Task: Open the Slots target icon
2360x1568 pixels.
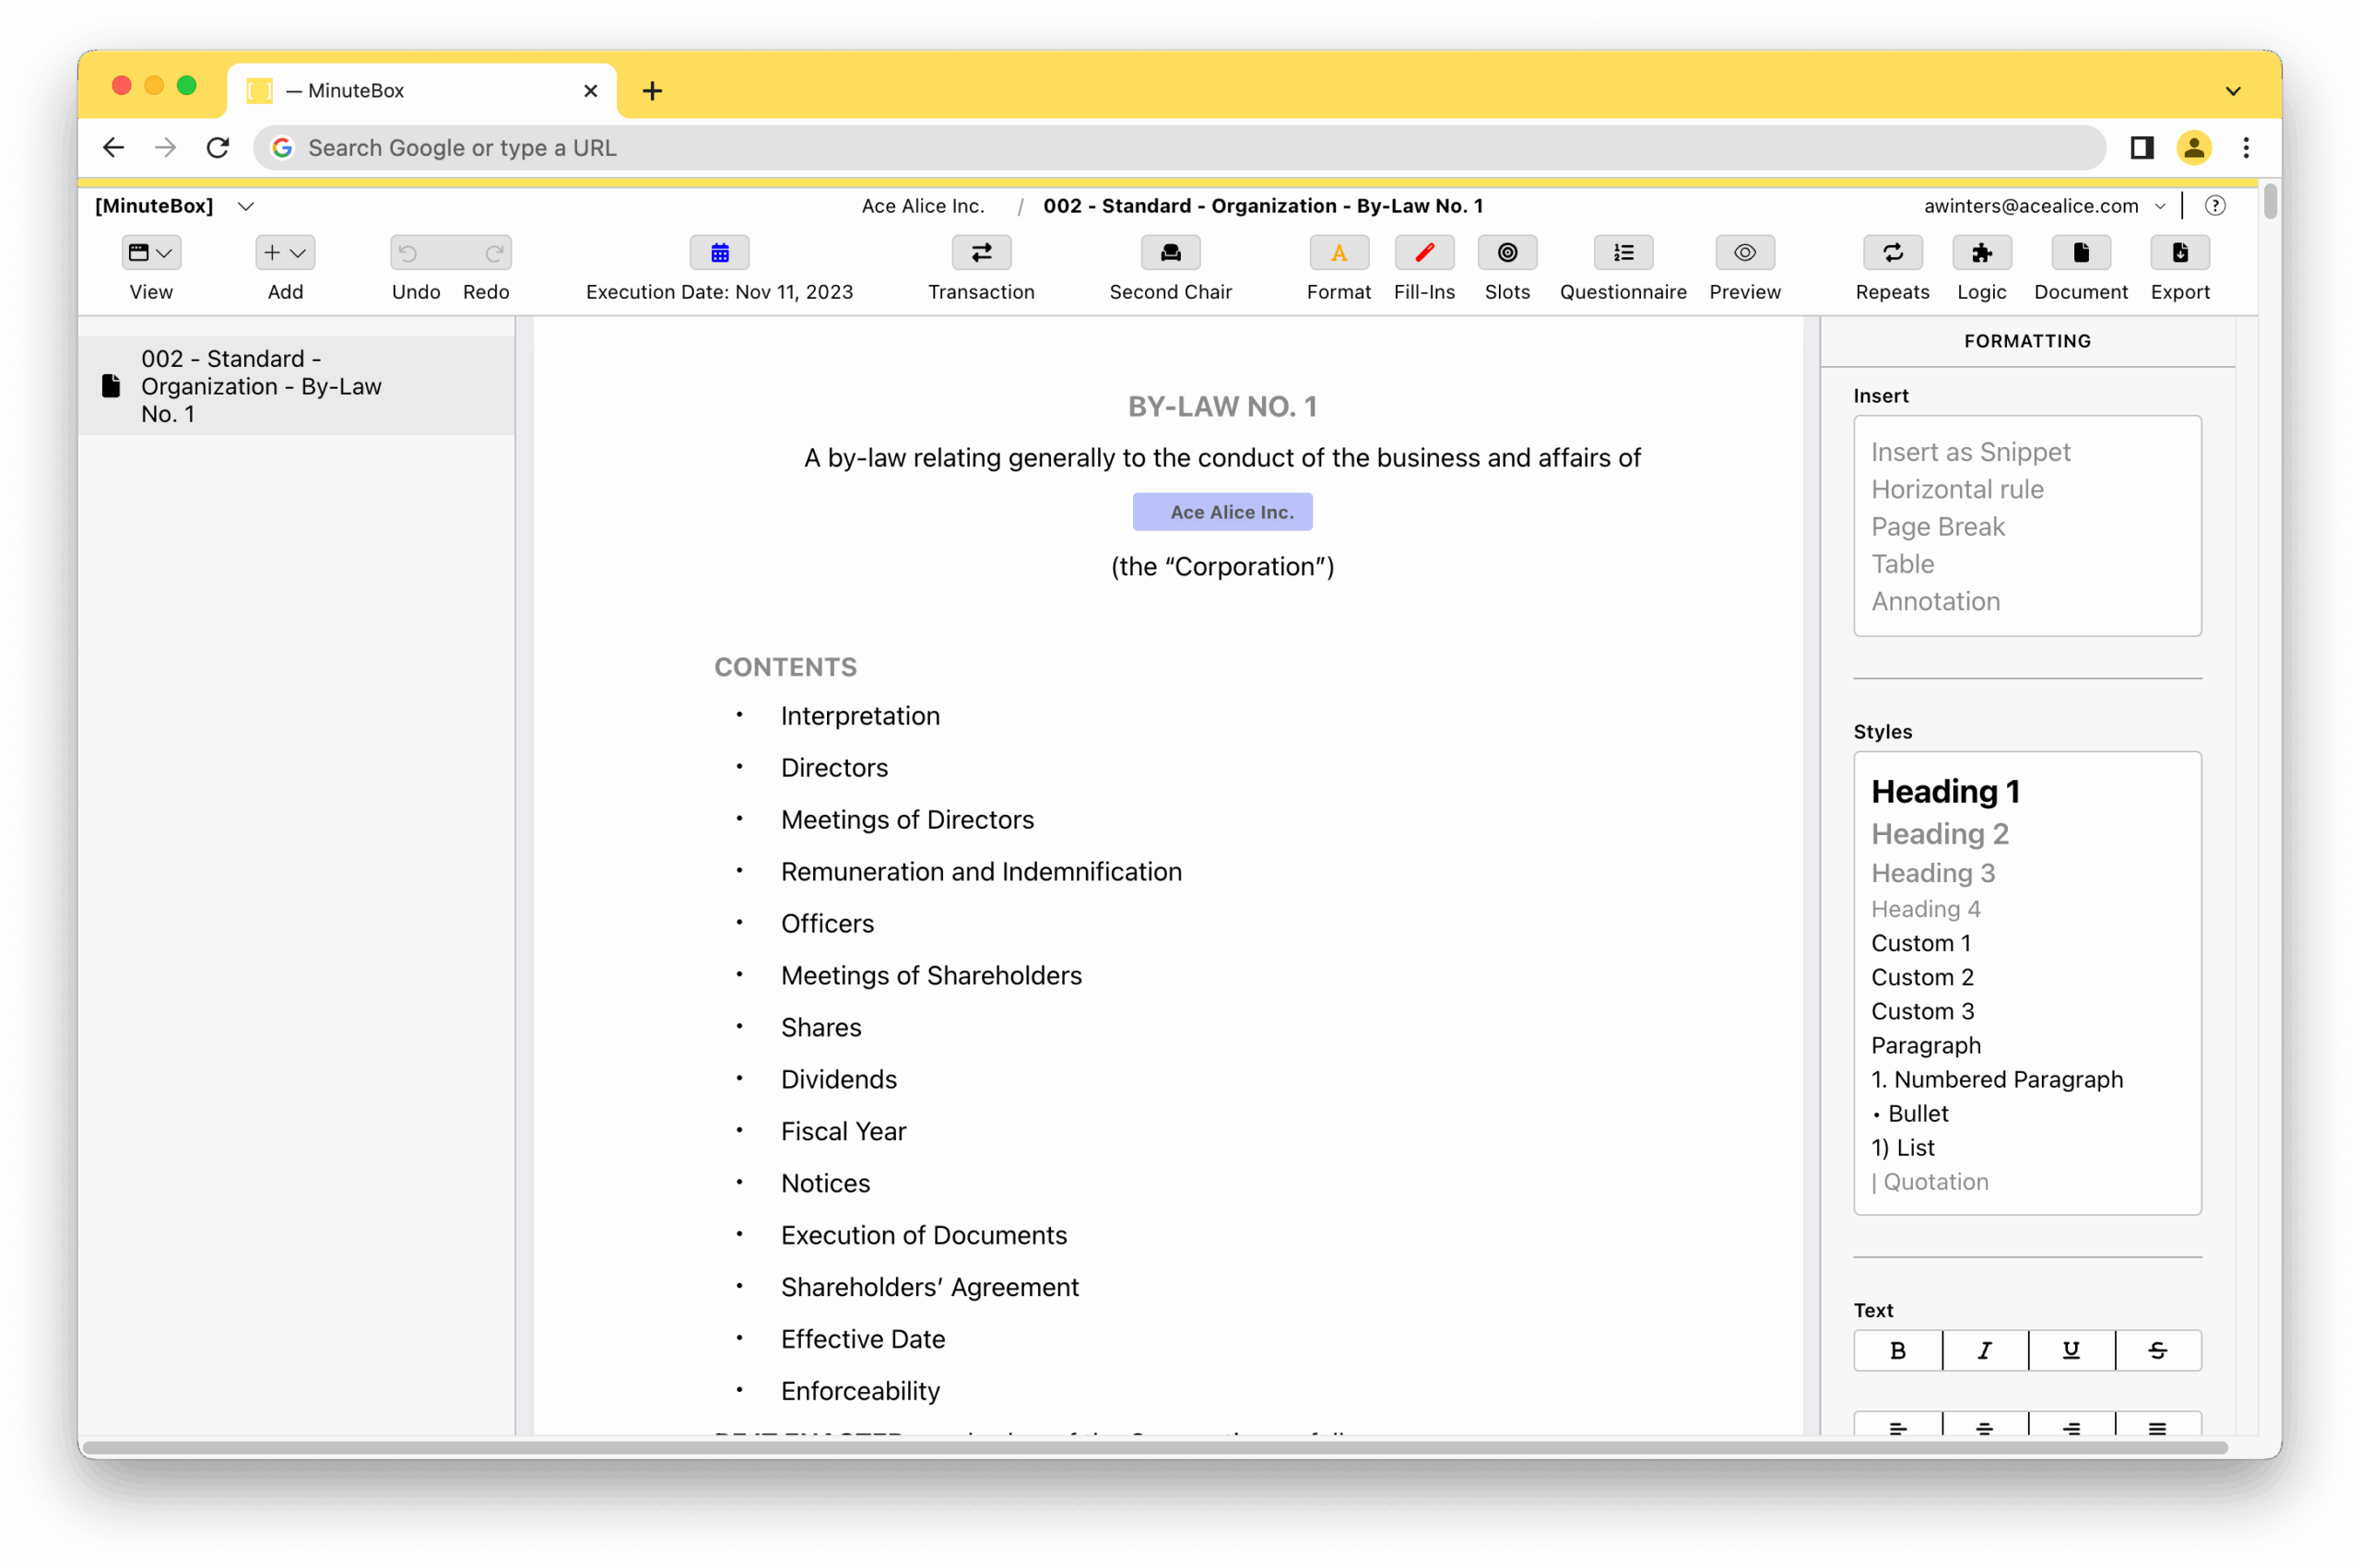Action: coord(1506,253)
